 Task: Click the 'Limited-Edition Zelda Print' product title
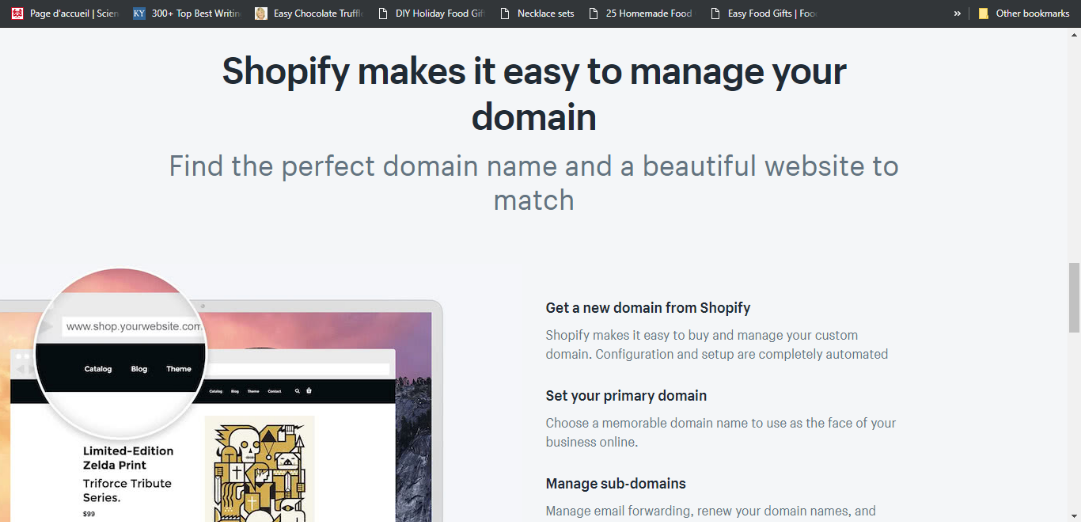(128, 458)
